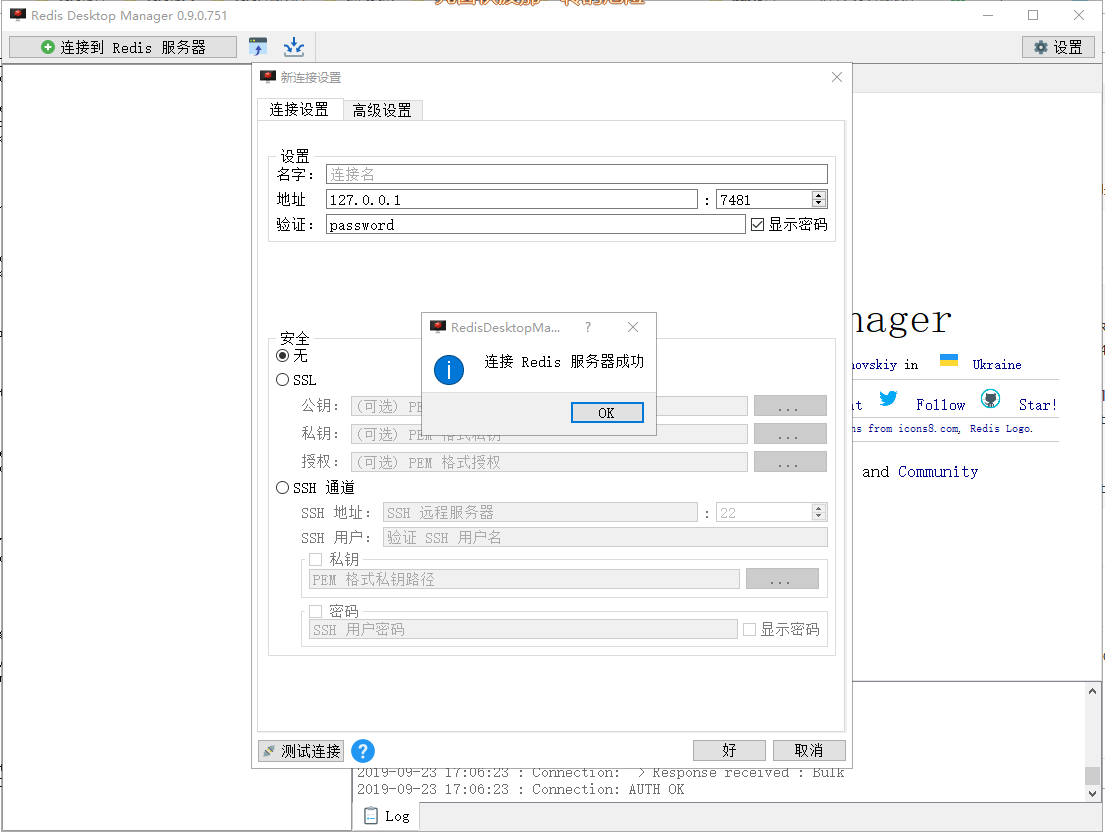Click the Ukraine link
Image resolution: width=1105 pixels, height=836 pixels.
996,364
